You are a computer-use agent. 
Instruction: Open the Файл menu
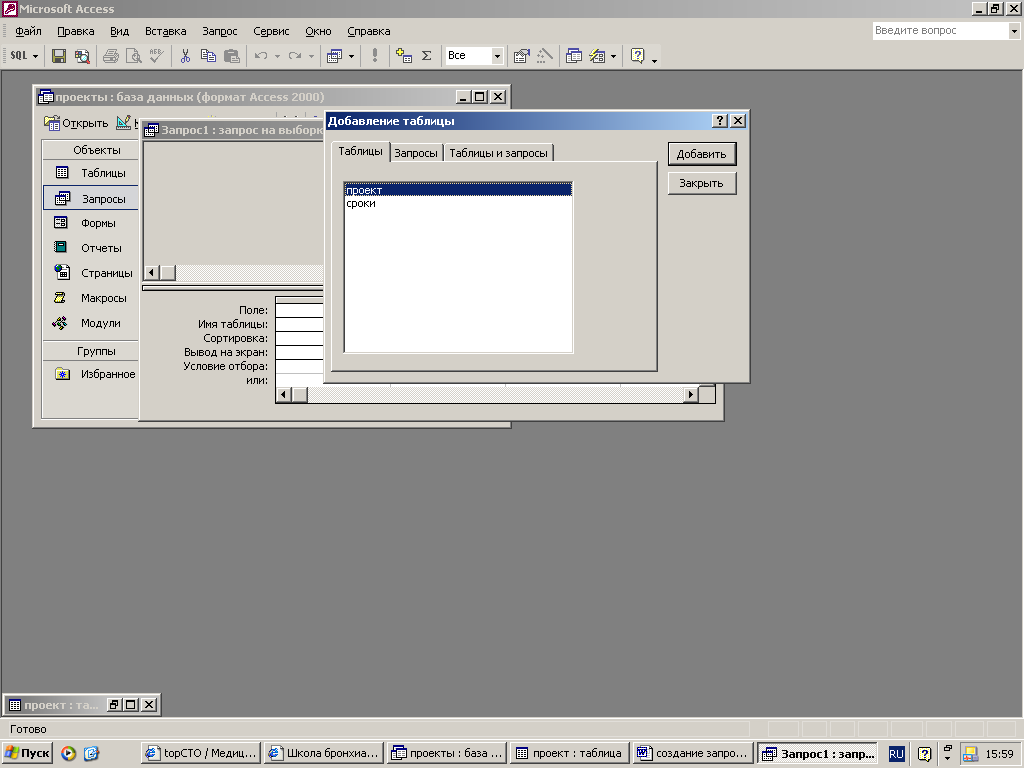pyautogui.click(x=28, y=31)
